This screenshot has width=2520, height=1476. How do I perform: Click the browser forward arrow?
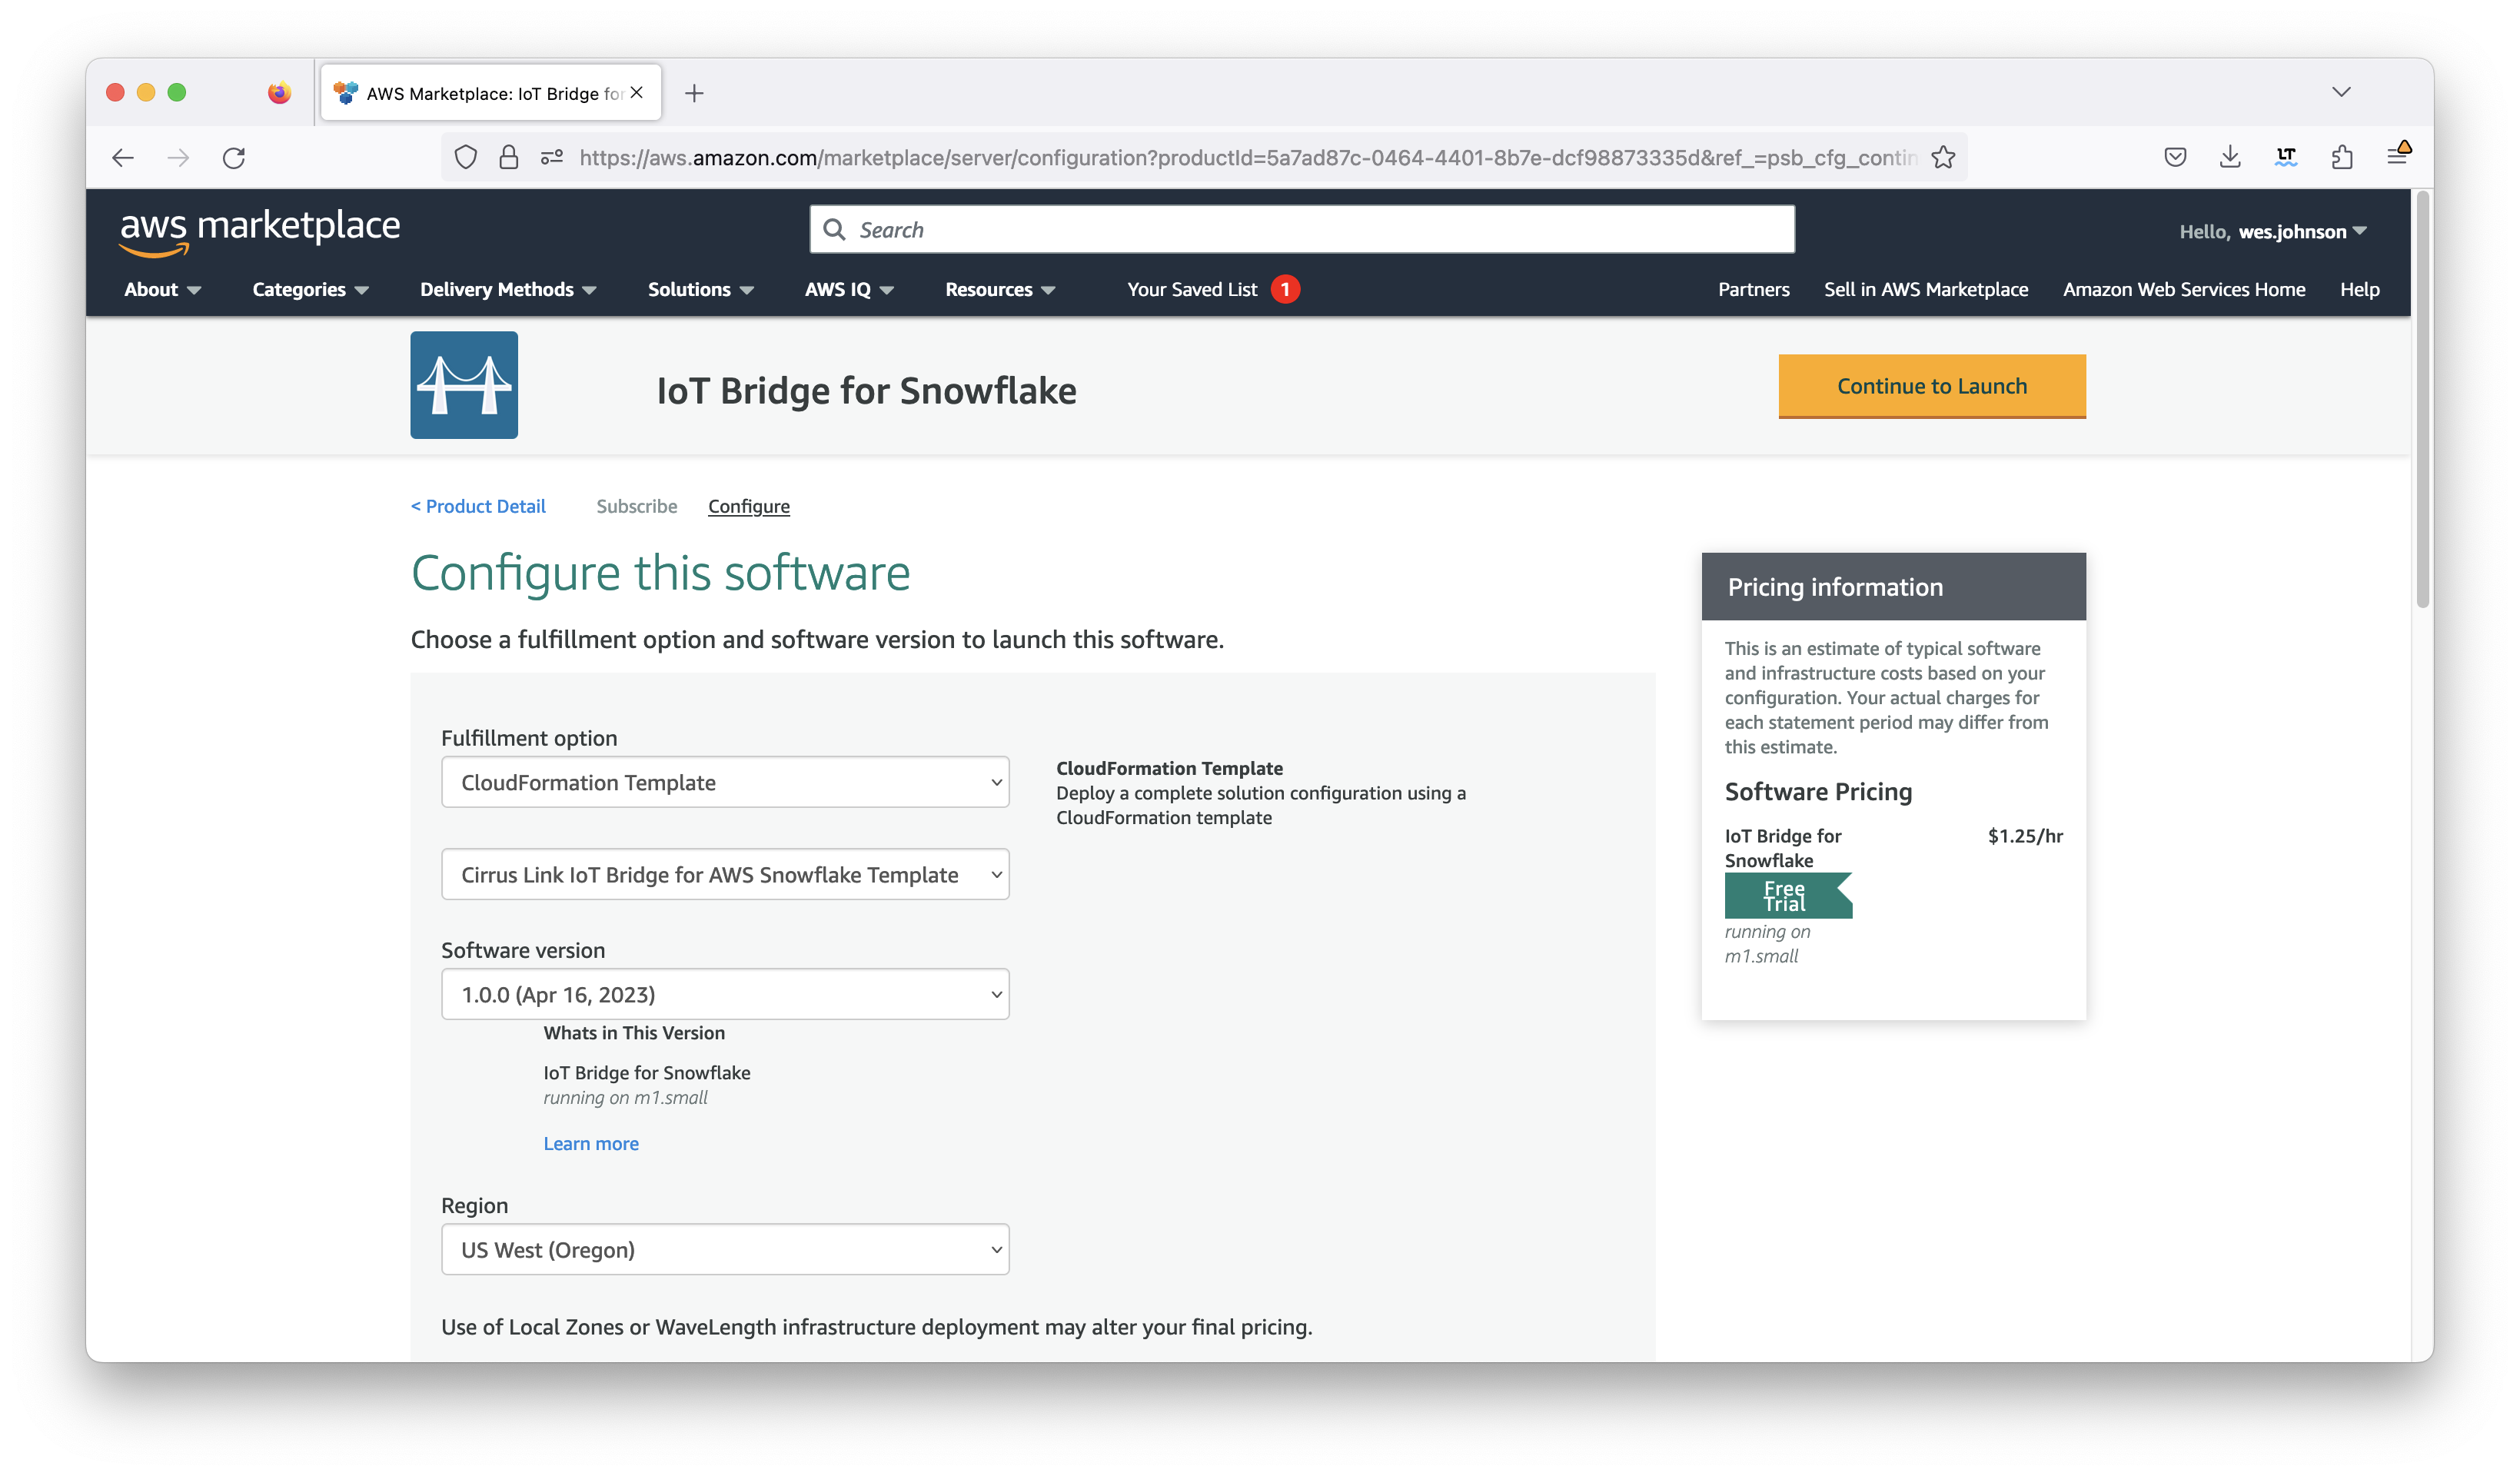[x=178, y=157]
